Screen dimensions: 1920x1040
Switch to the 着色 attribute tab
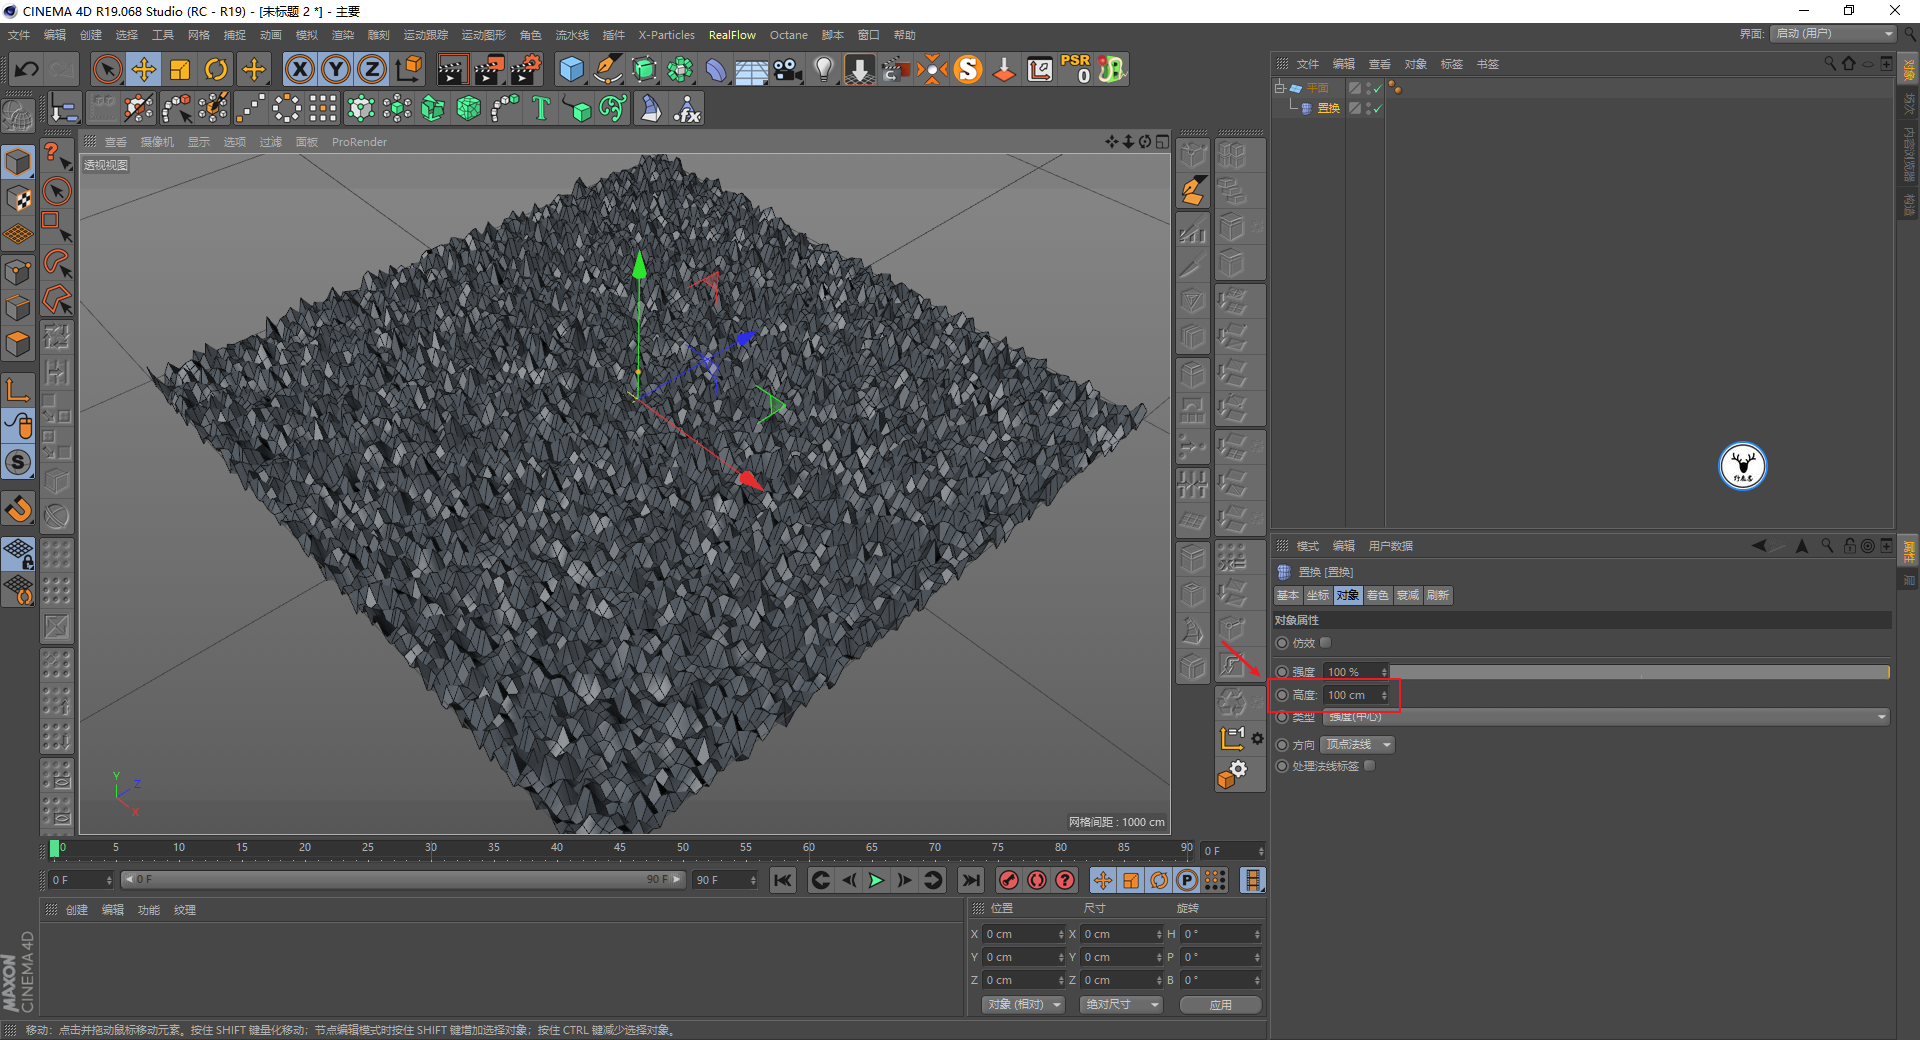click(1378, 595)
